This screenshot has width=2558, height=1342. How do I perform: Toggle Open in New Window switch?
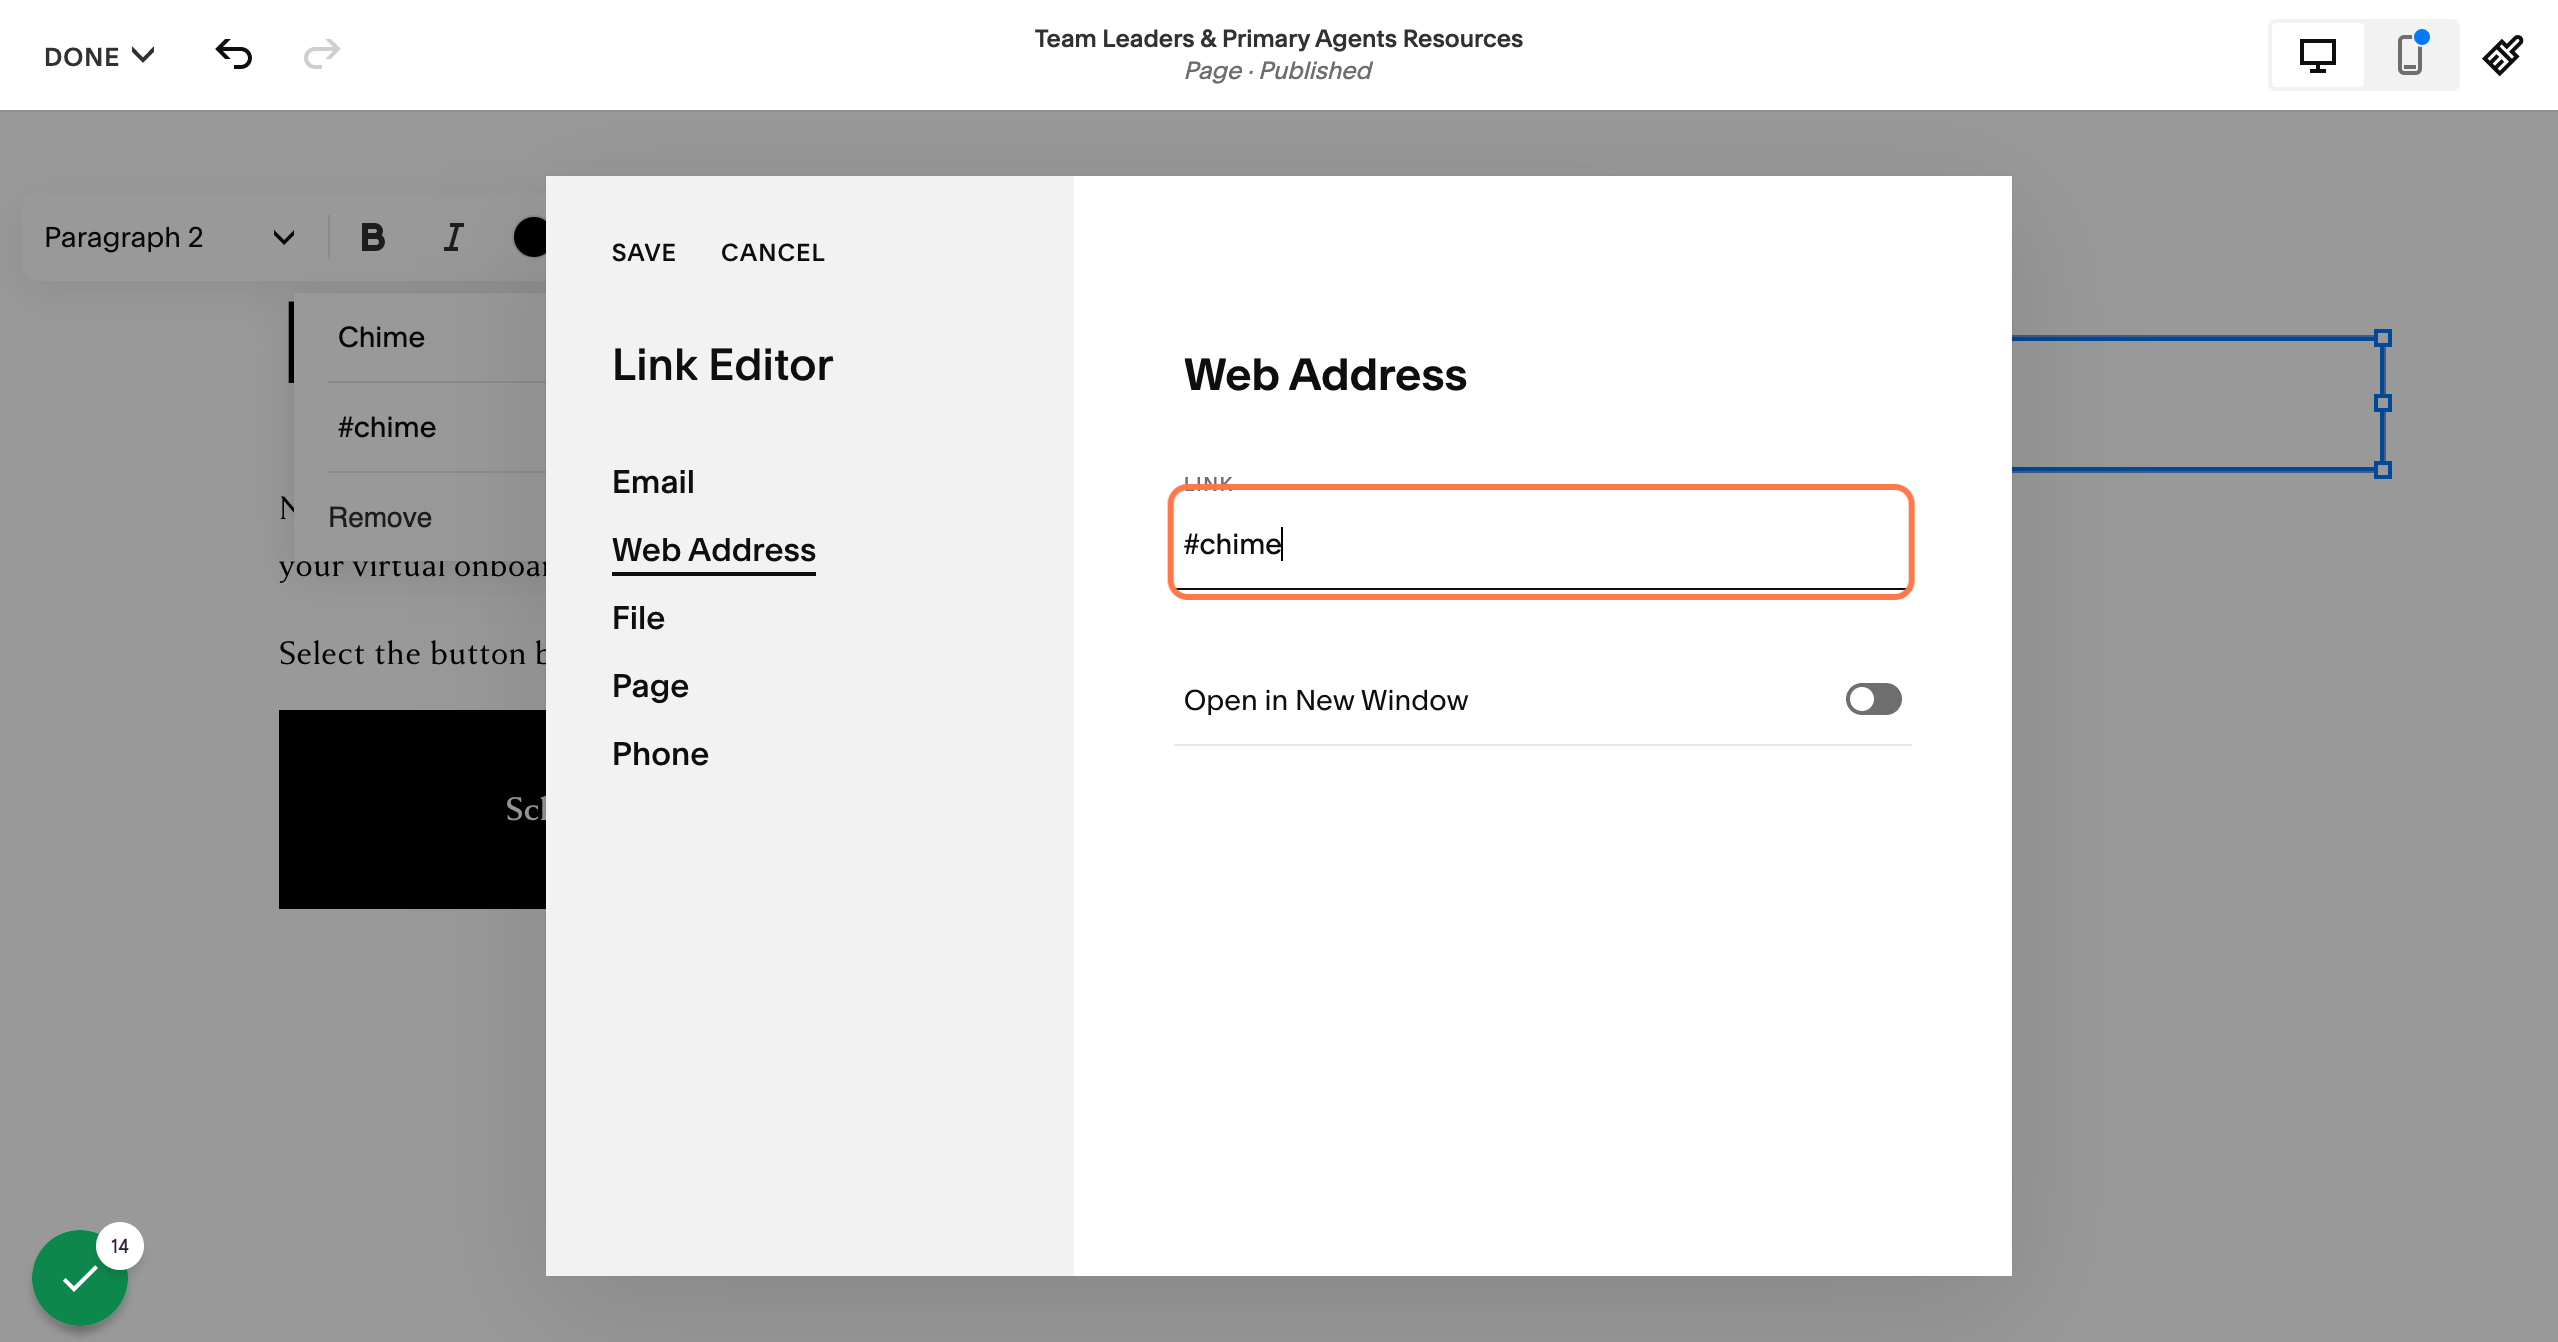point(1873,700)
